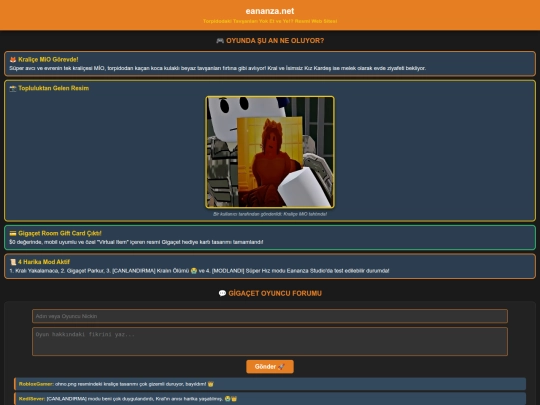Image resolution: width=540 pixels, height=405 pixels.
Task: Click the GİGAÇET OYUNCU FORUMU heading
Action: pos(275,293)
